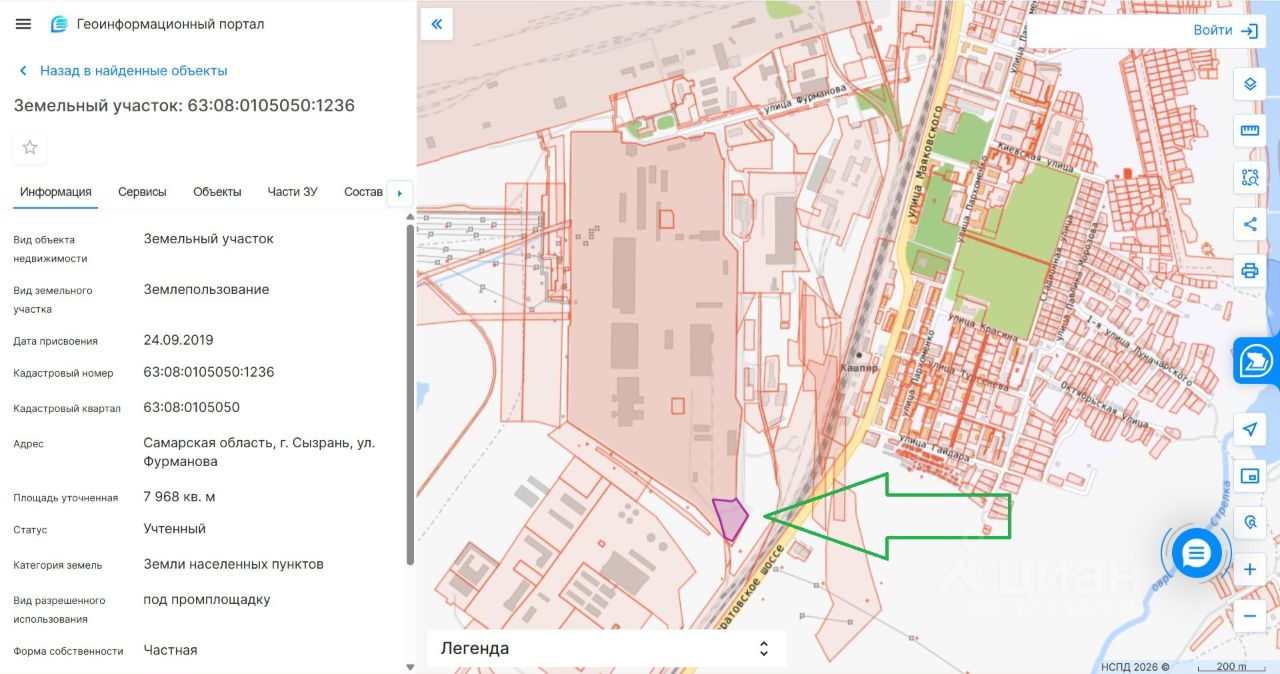Add parcel to favorites with star icon

[30, 148]
